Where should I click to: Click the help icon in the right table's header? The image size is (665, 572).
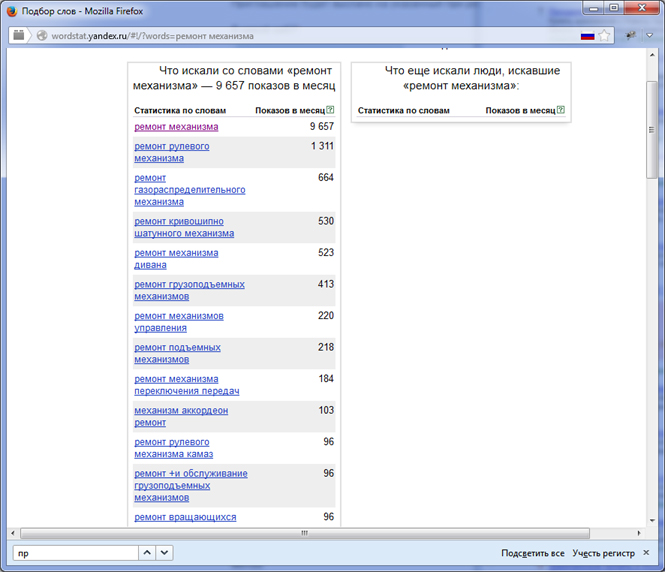pos(561,110)
